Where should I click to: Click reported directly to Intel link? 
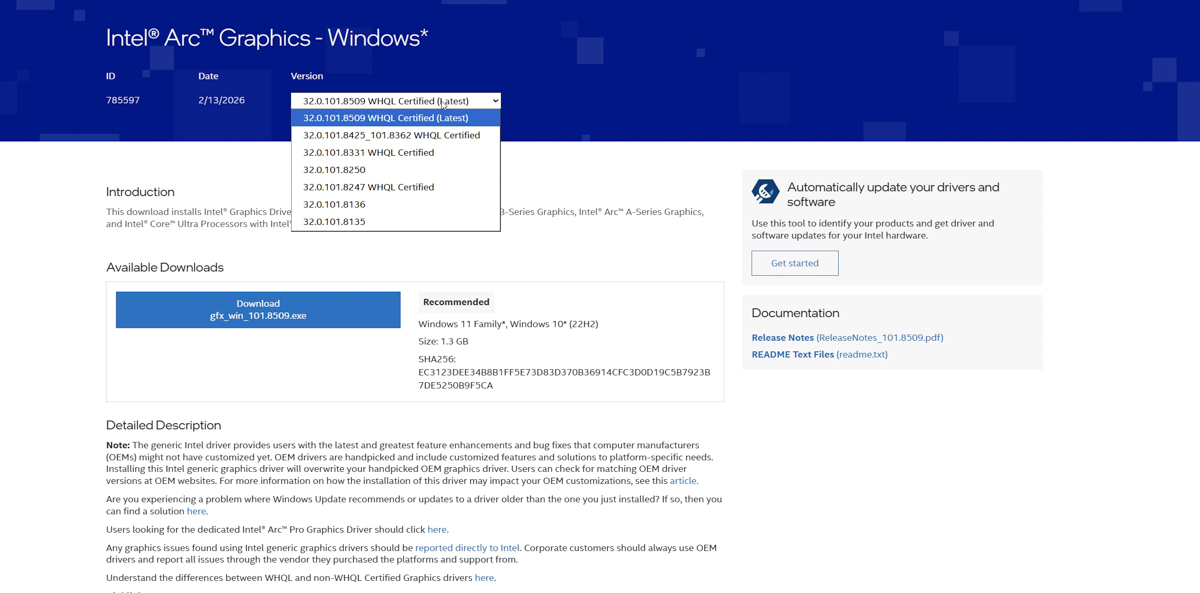tap(467, 548)
